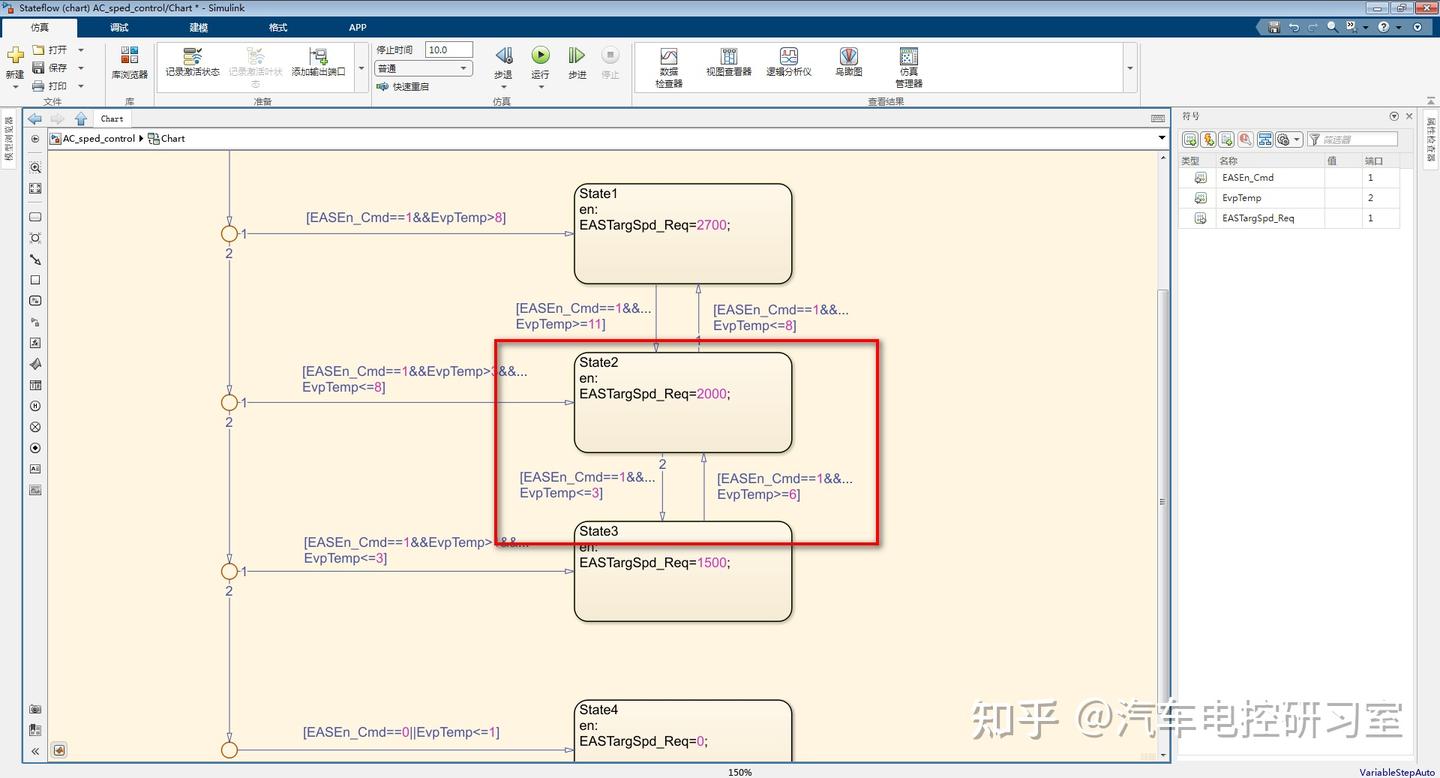
Task: Toggle hierarchy view in the 符号 panel
Action: [x=1265, y=139]
